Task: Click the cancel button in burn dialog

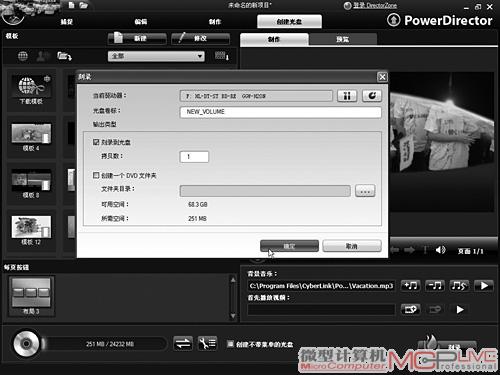Action: click(352, 246)
